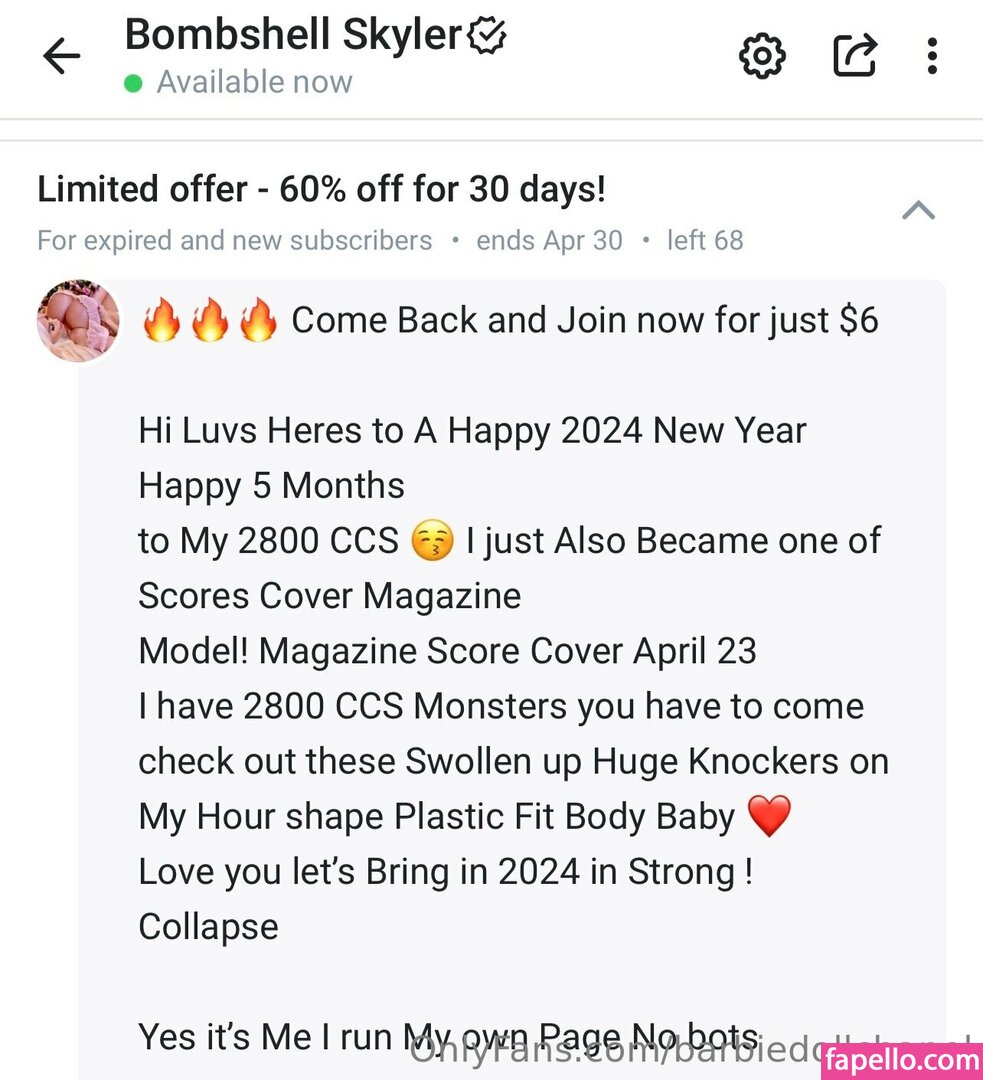Collapse the Limited offer section chevron

coord(918,210)
